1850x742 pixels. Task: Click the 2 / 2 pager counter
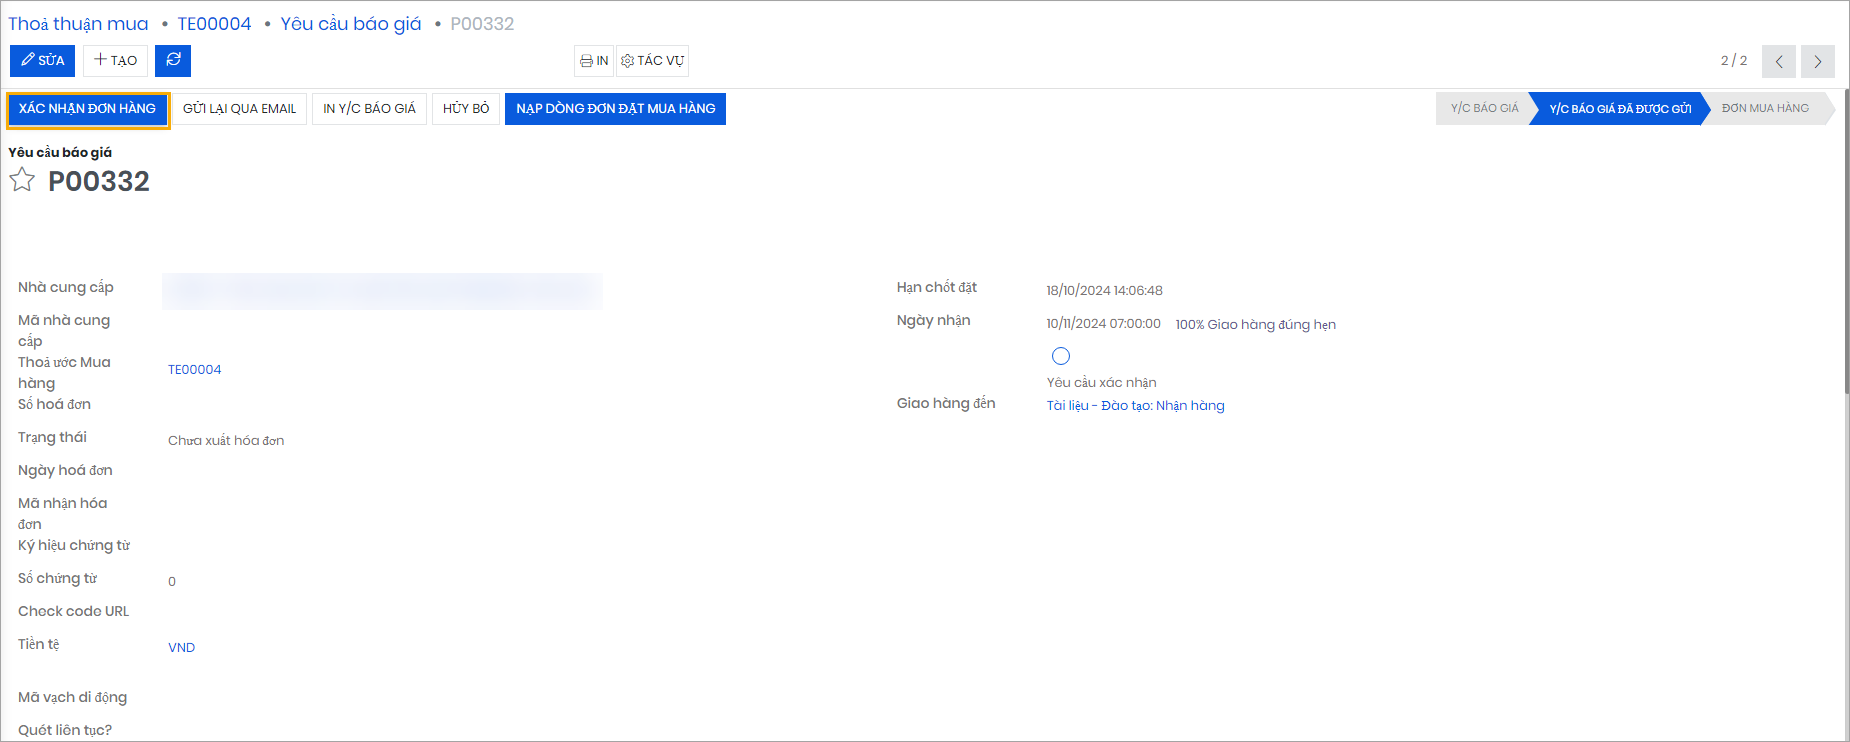(1734, 61)
